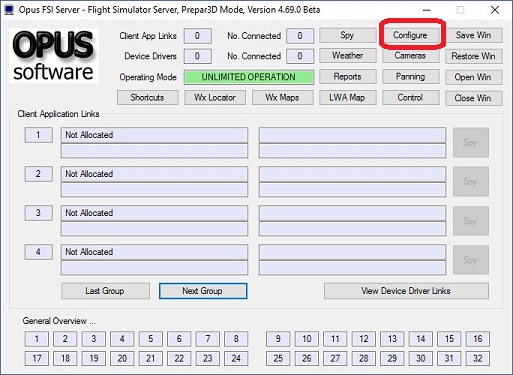Click client link 1 Not Allocated field
The height and width of the screenshot is (375, 513).
(154, 135)
